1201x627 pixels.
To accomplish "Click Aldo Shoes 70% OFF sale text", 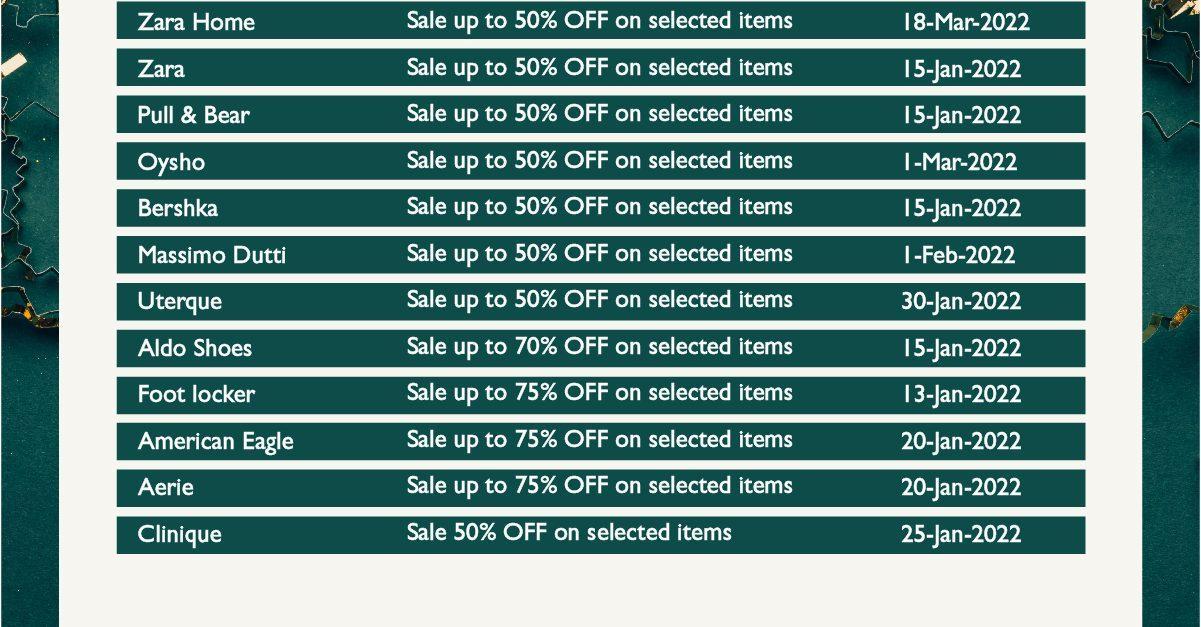I will [x=599, y=347].
